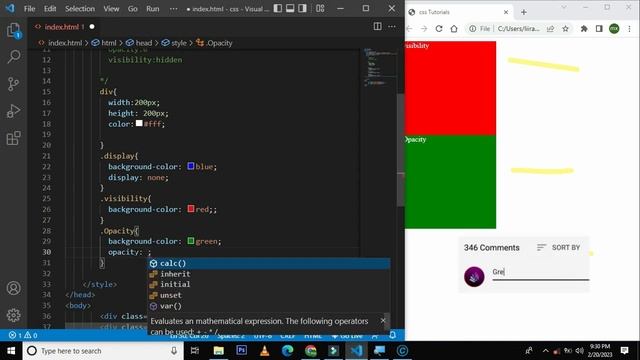Screen dimensions: 640x360
Task: Select the index.html editor tab
Action: [64, 27]
